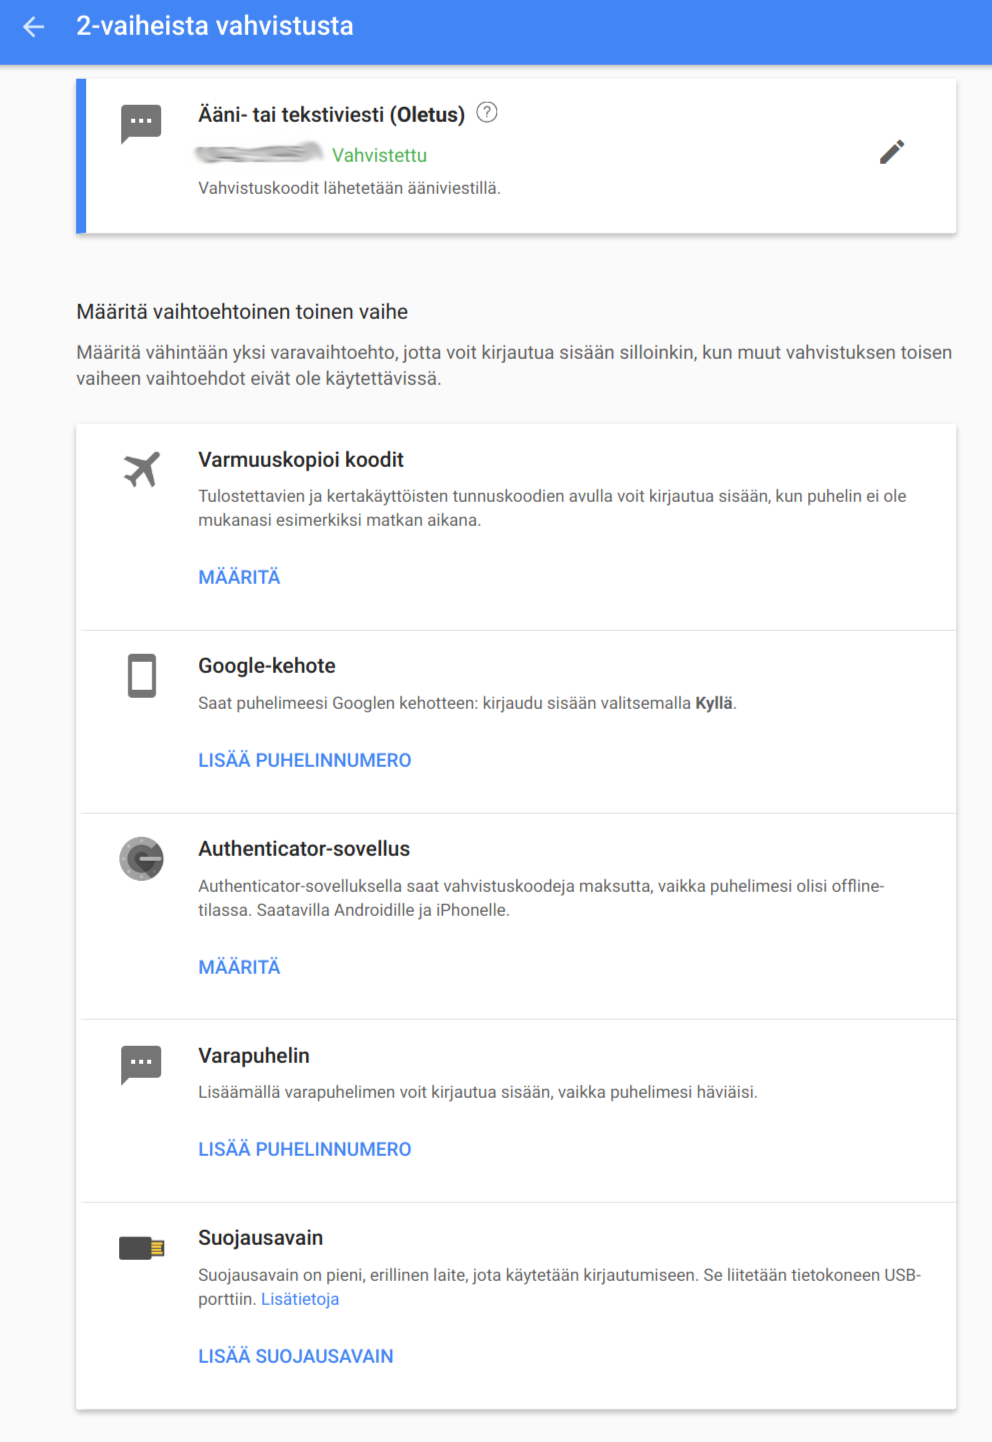Click the green Vahvistettu status text
The height and width of the screenshot is (1442, 992).
(379, 155)
